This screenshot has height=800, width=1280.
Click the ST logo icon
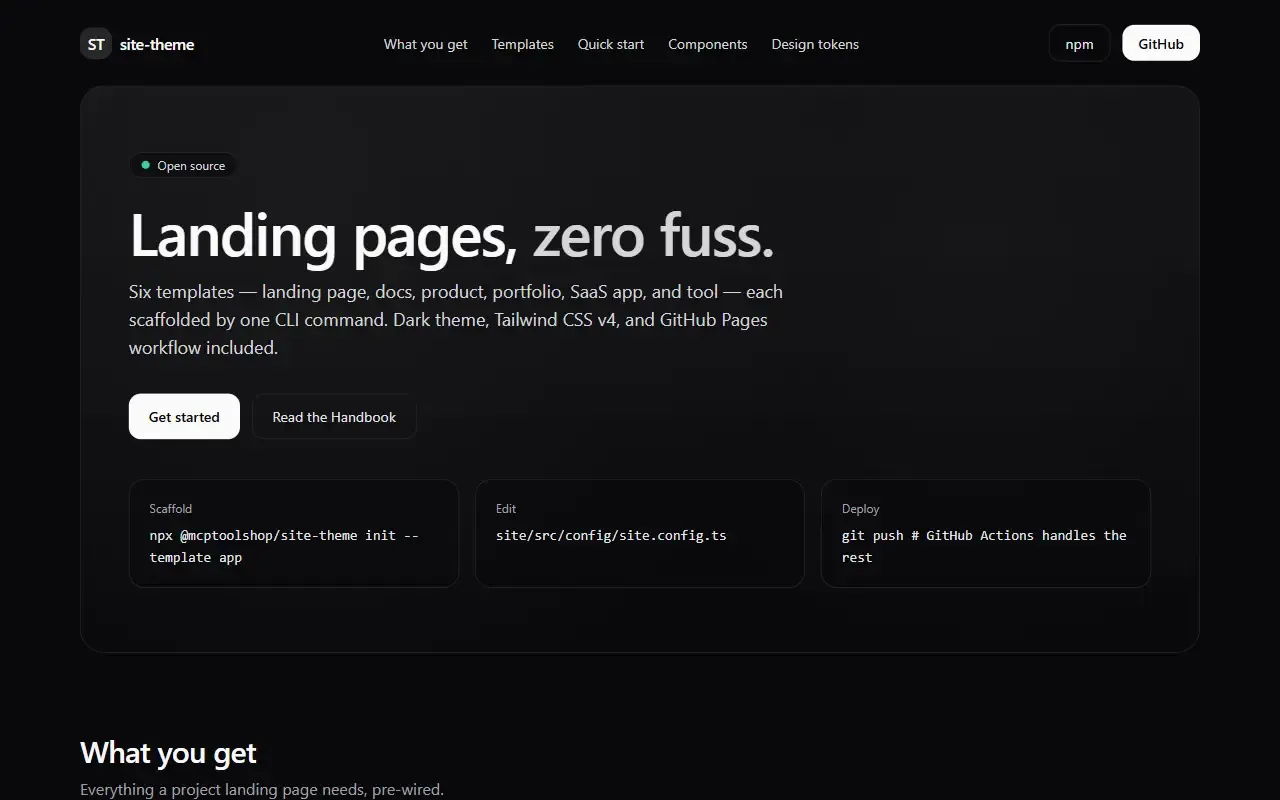point(96,44)
